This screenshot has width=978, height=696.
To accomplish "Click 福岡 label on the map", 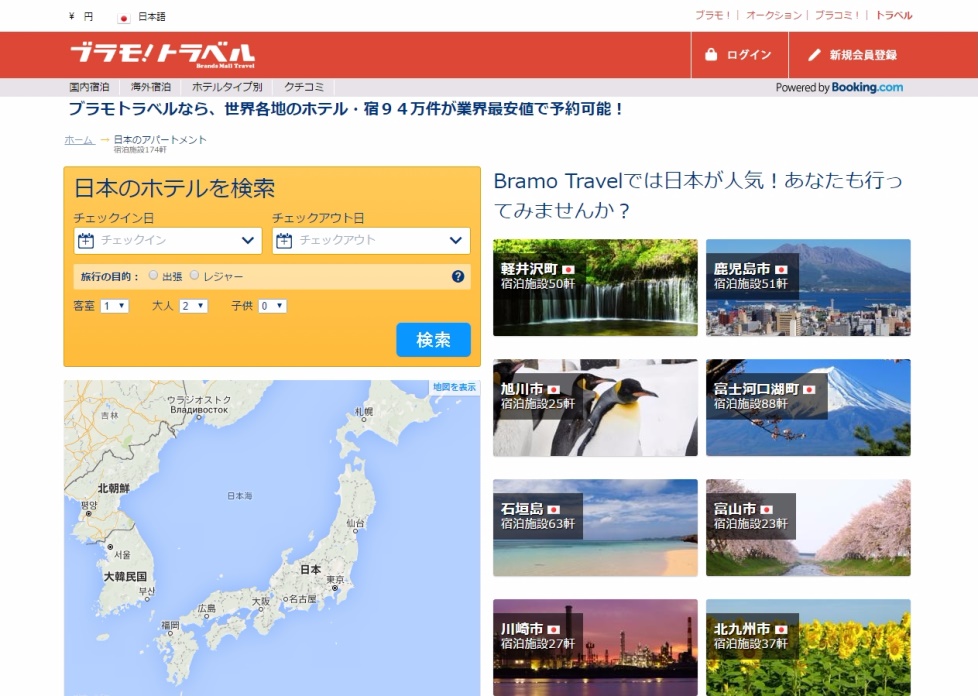I will coord(170,625).
